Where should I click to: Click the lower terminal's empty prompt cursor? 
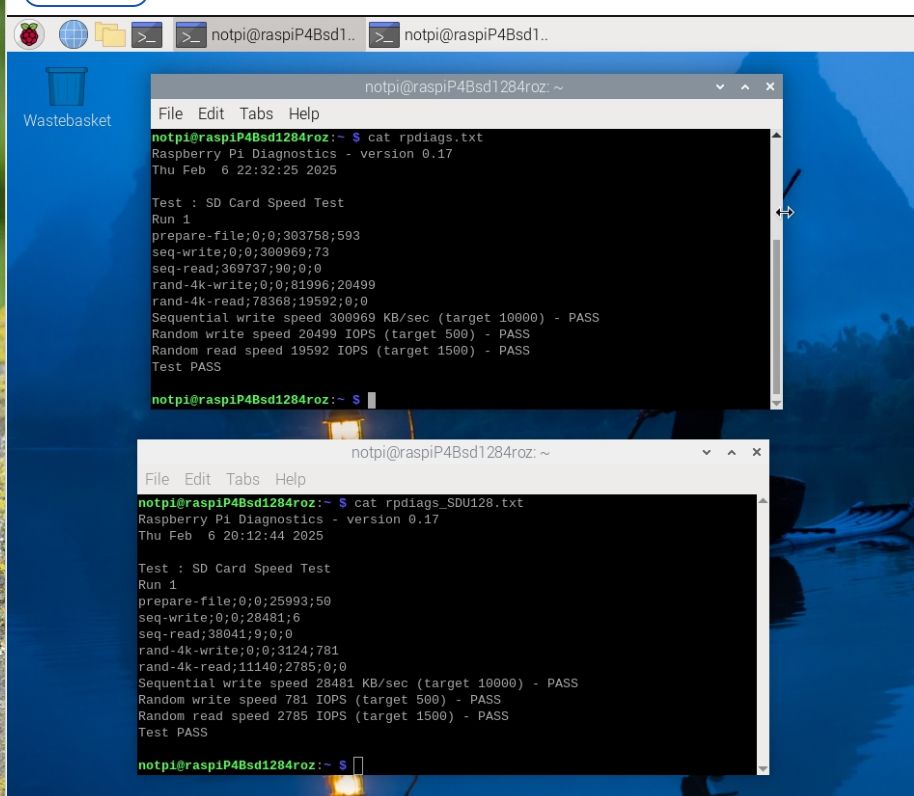click(x=358, y=765)
